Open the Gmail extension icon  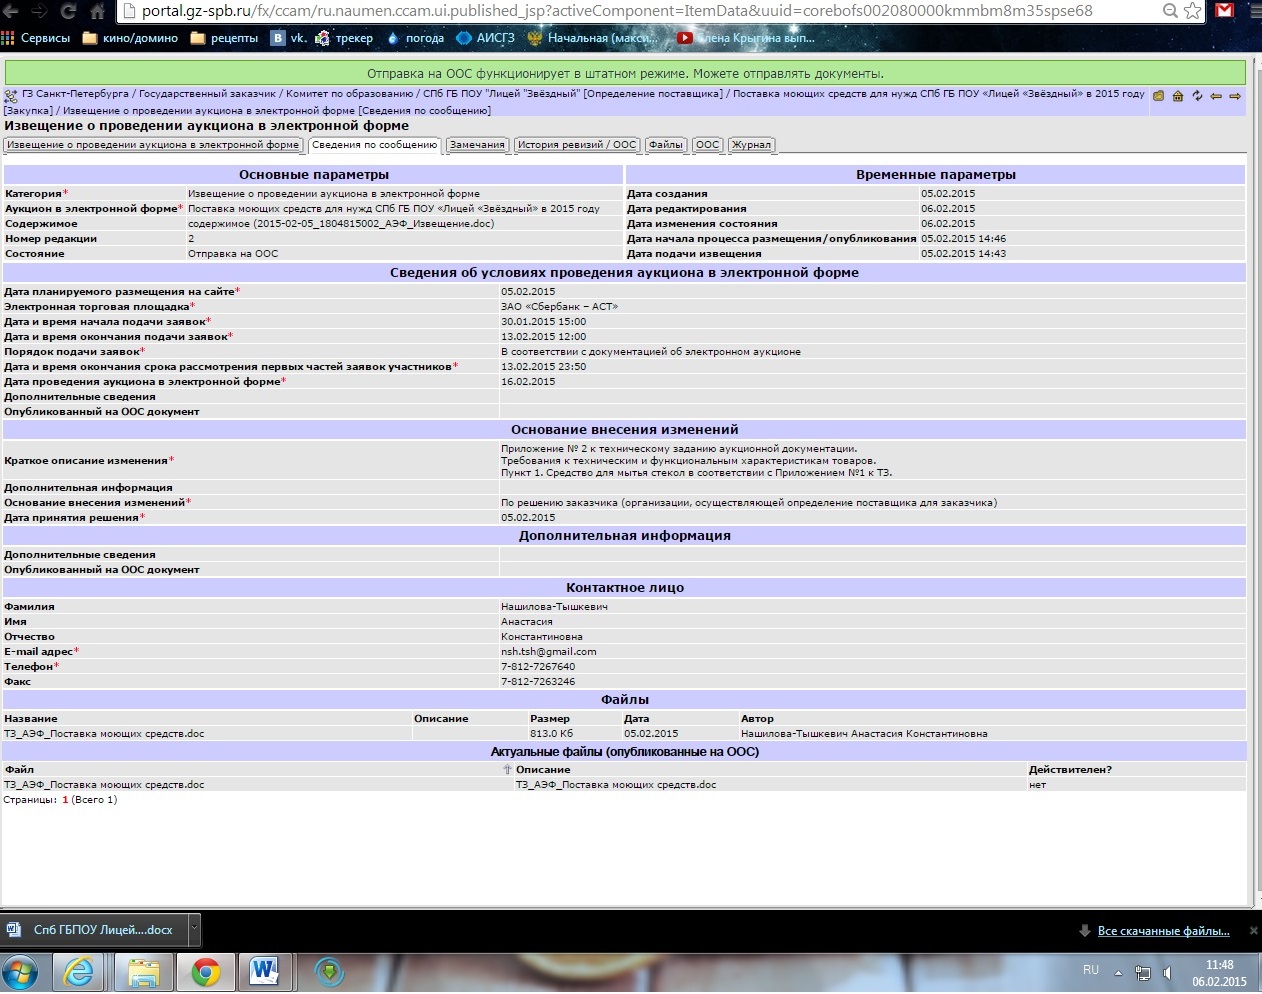[1225, 11]
